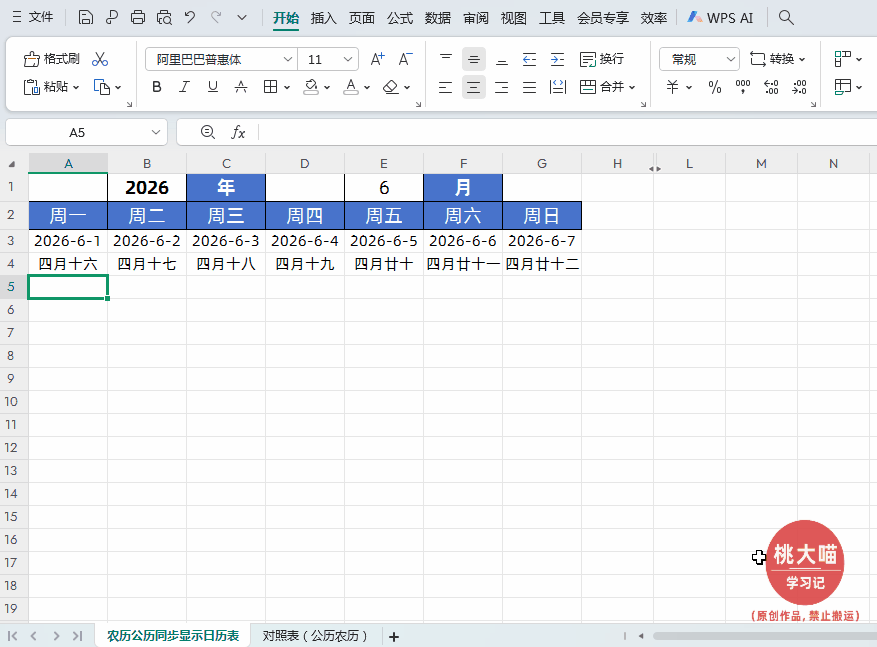877x647 pixels.
Task: Open the number format dropdown showing 常规
Action: (x=698, y=59)
